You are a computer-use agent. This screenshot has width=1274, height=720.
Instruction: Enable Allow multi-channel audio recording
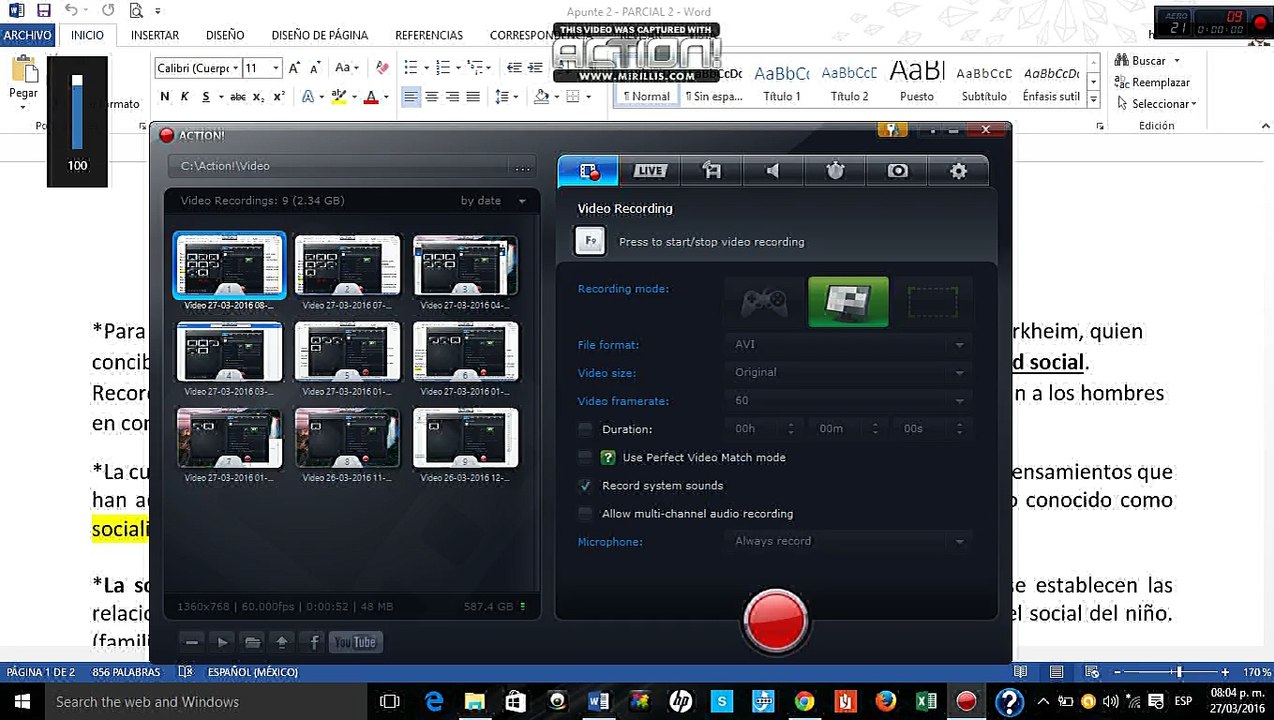pyautogui.click(x=585, y=513)
